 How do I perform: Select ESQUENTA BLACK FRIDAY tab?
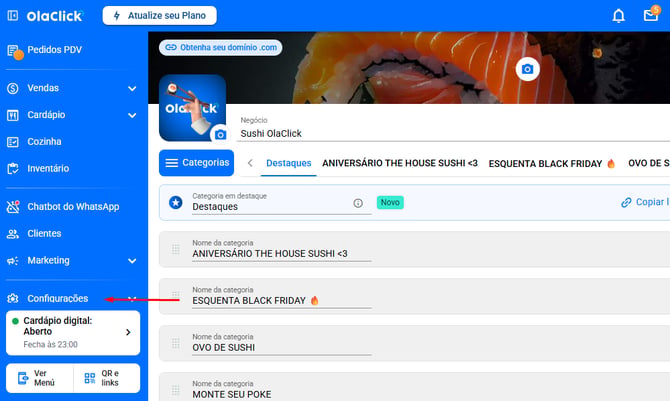click(552, 164)
